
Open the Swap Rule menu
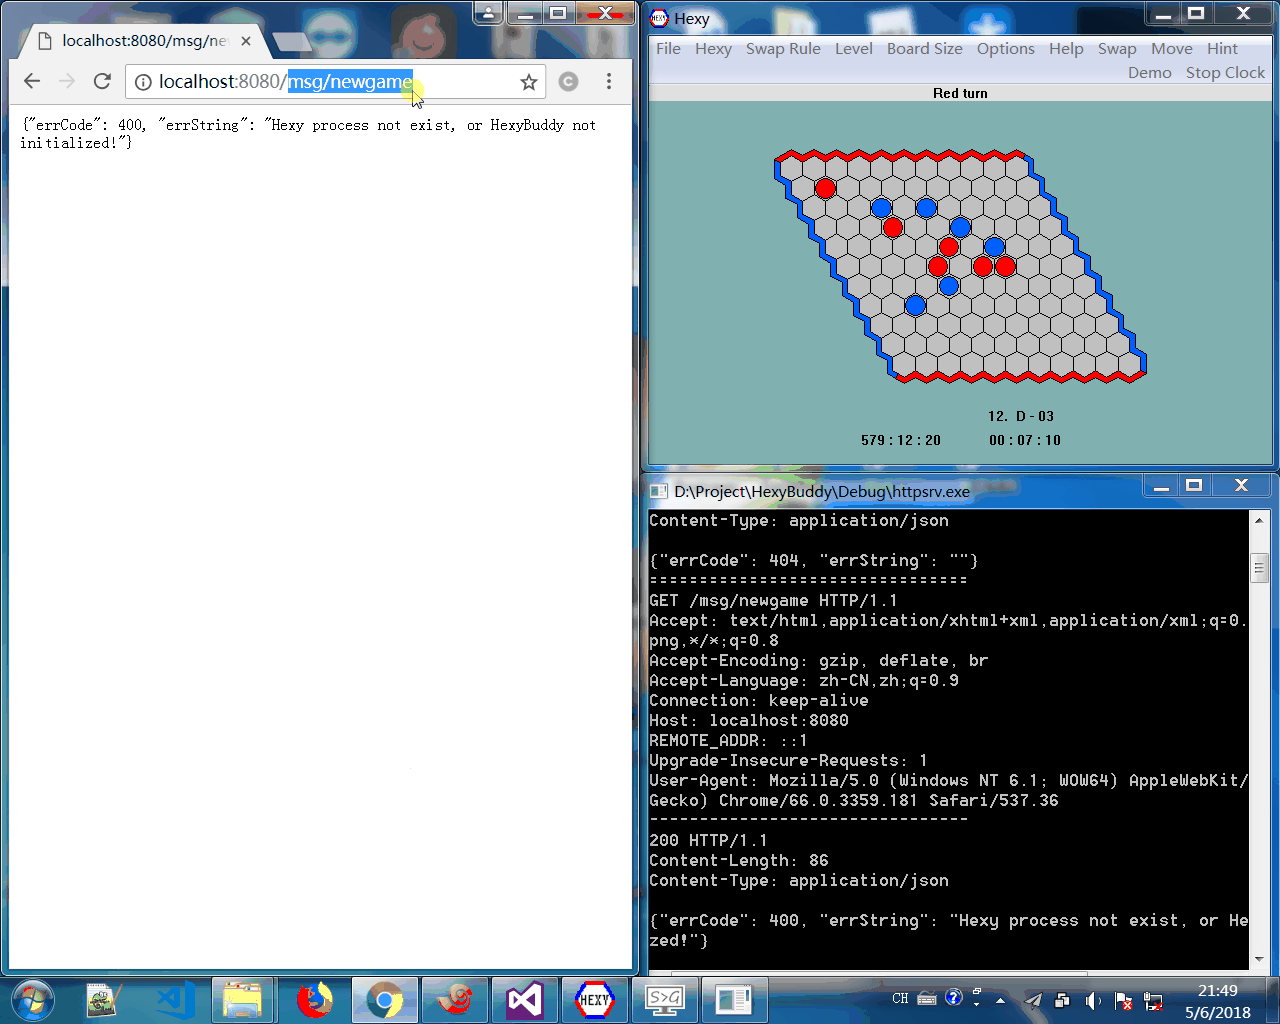pyautogui.click(x=783, y=48)
